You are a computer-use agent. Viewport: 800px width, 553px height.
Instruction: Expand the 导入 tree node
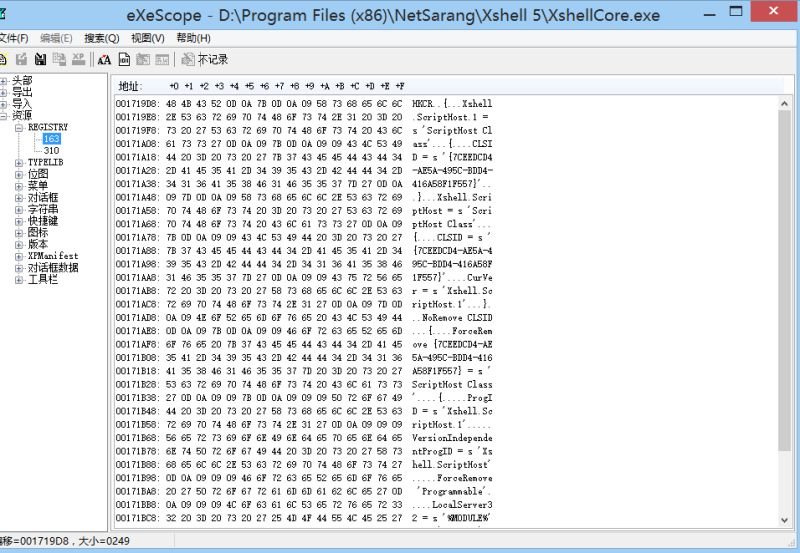(x=4, y=105)
